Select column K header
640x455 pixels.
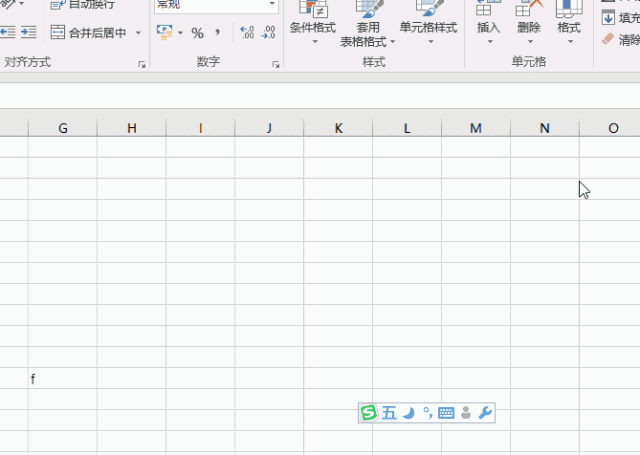click(x=338, y=128)
